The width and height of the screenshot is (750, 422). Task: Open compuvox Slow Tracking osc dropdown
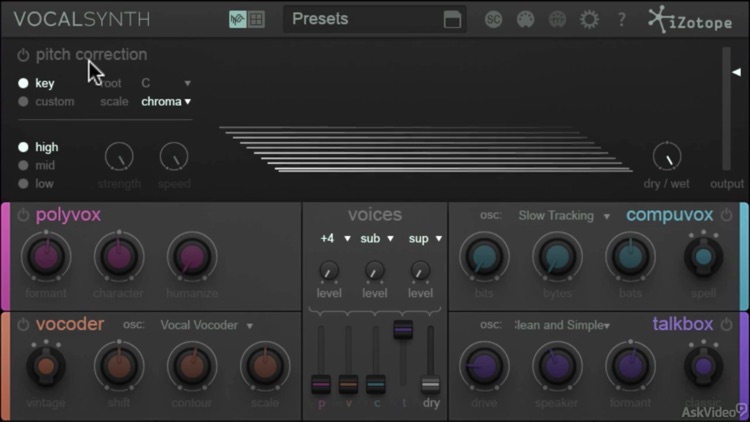coord(564,216)
